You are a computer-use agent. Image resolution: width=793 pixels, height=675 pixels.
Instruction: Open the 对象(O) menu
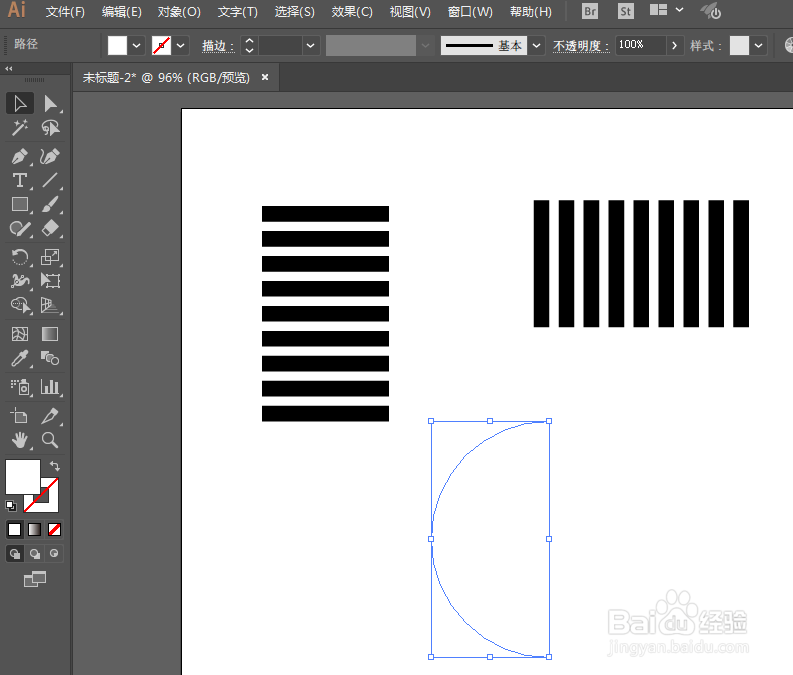(x=179, y=12)
